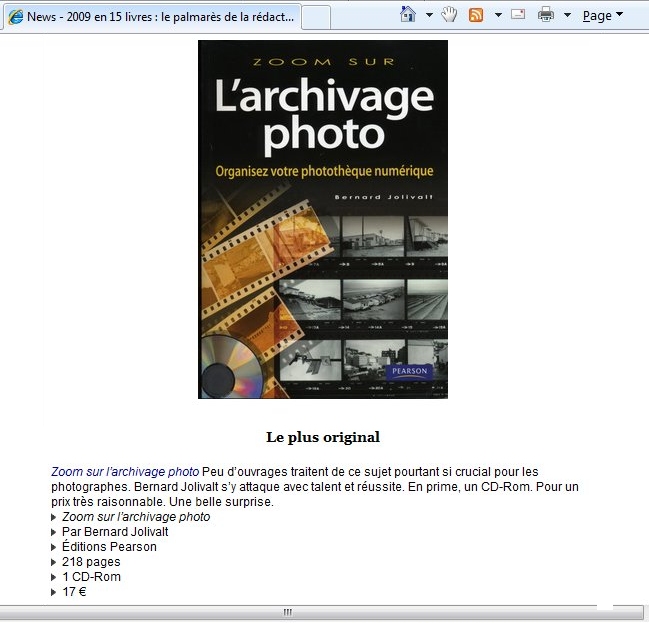
Task: Expand the Print options dropdown arrow
Action: (x=567, y=16)
